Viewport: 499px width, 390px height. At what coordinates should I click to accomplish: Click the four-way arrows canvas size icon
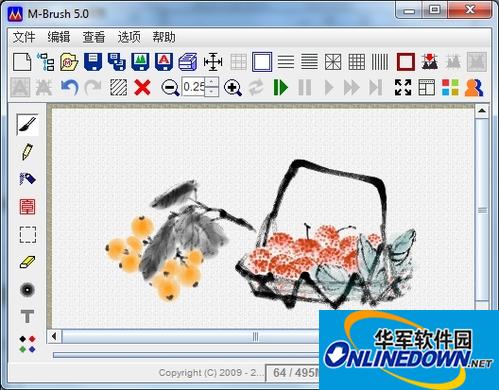[213, 62]
